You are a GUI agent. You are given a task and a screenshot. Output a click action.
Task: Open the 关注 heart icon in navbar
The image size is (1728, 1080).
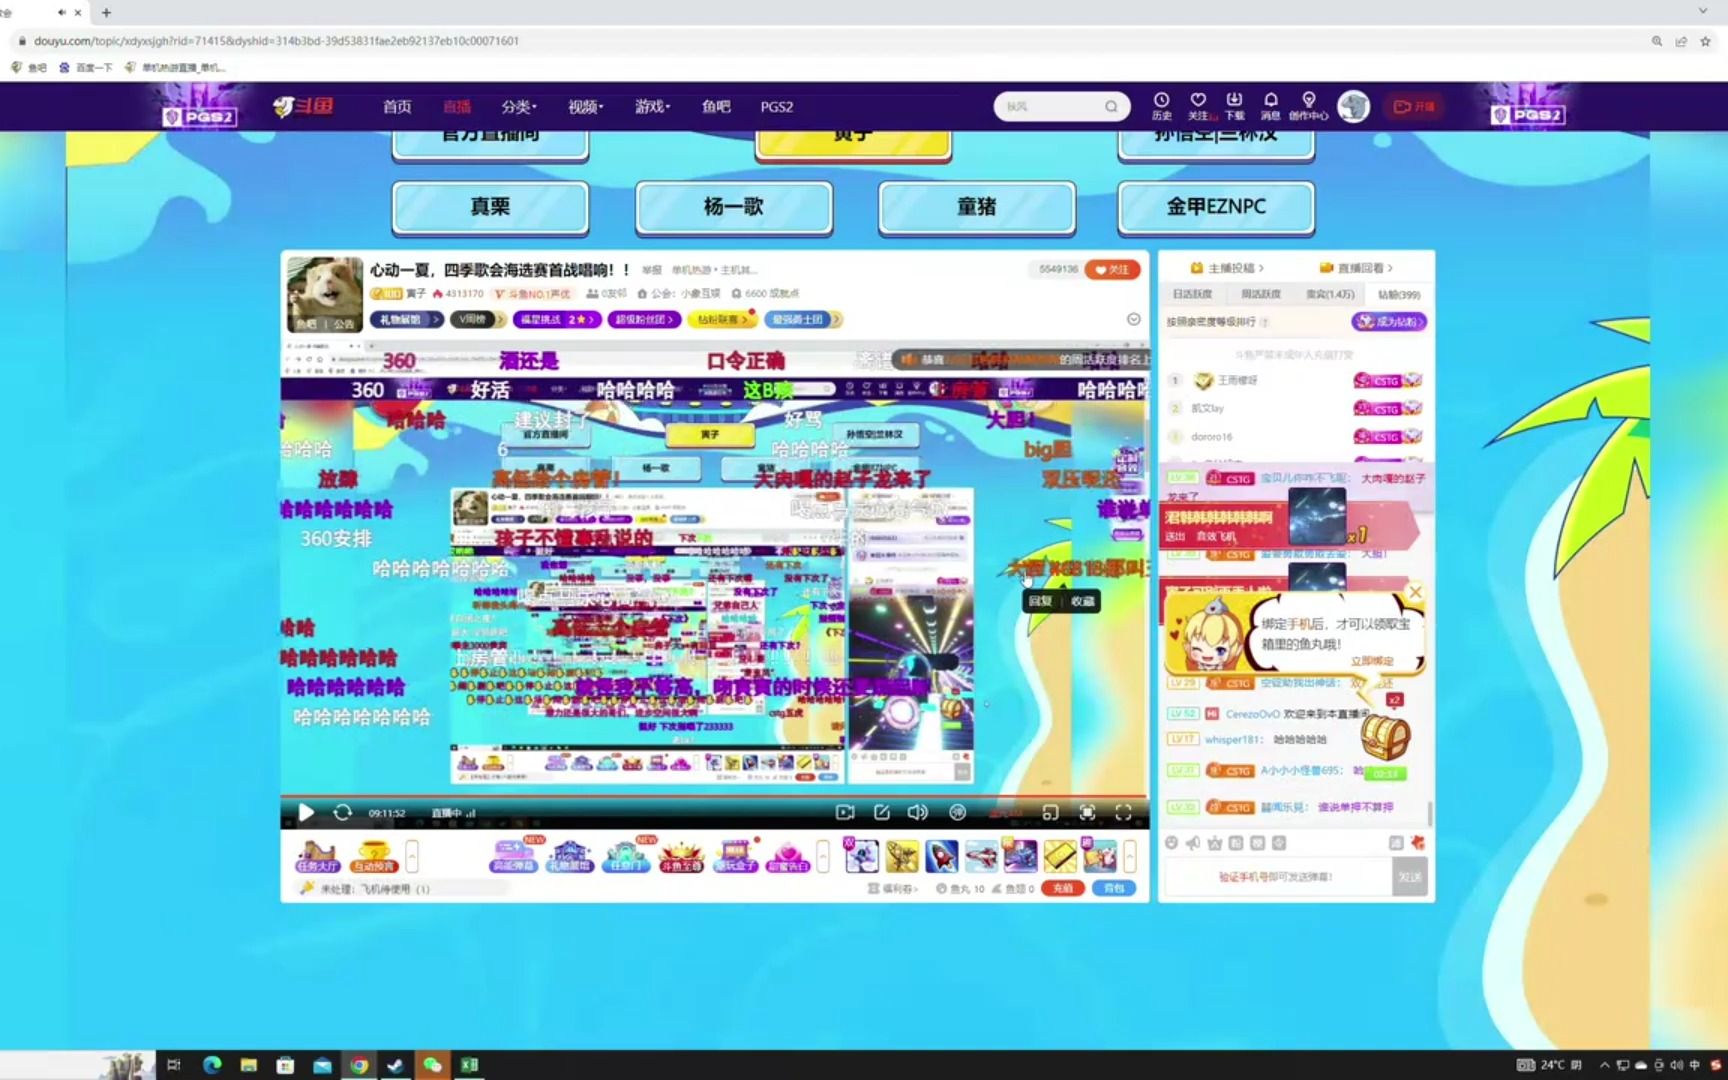click(1198, 106)
